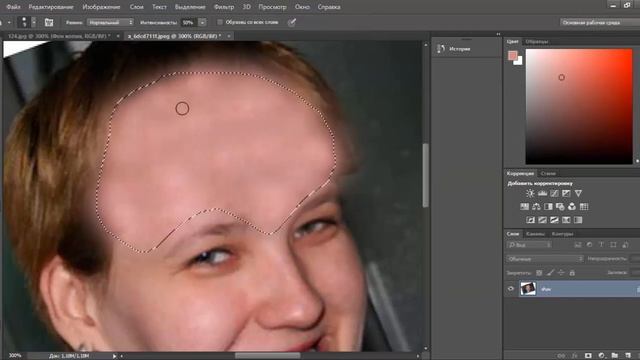640x360 pixels.
Task: Add a Black & White adjustment layer
Action: tap(548, 207)
